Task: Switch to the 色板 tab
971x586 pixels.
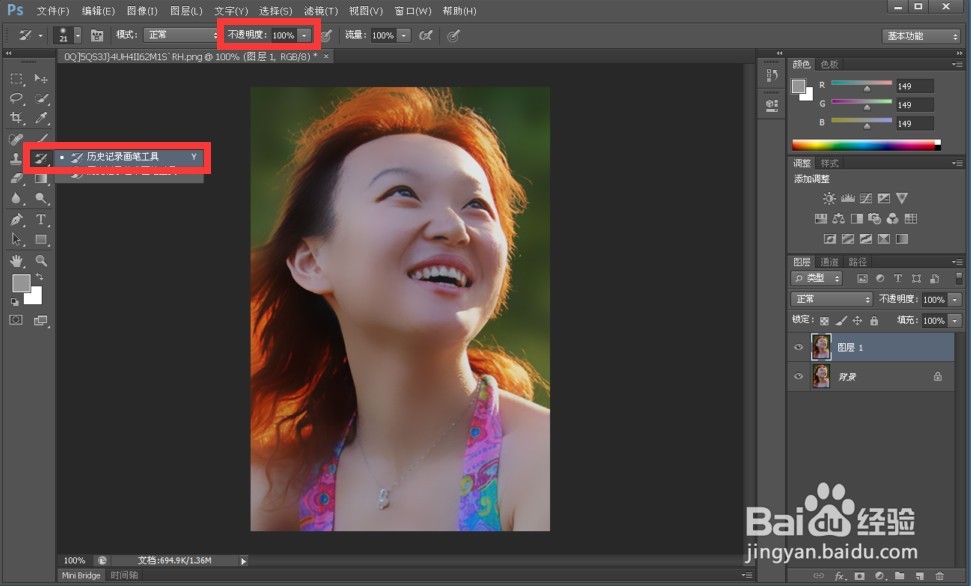Action: 829,64
